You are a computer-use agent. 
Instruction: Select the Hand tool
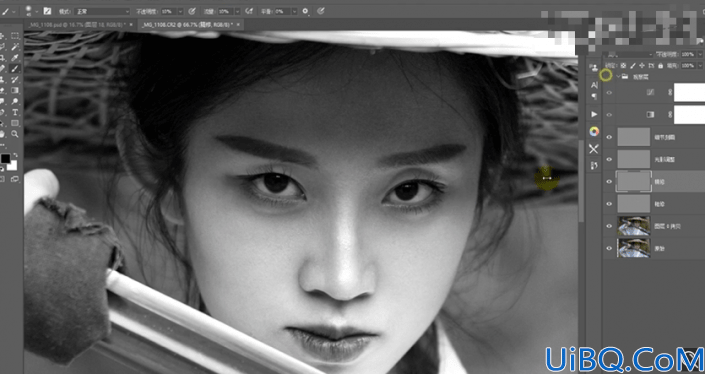coord(2,134)
